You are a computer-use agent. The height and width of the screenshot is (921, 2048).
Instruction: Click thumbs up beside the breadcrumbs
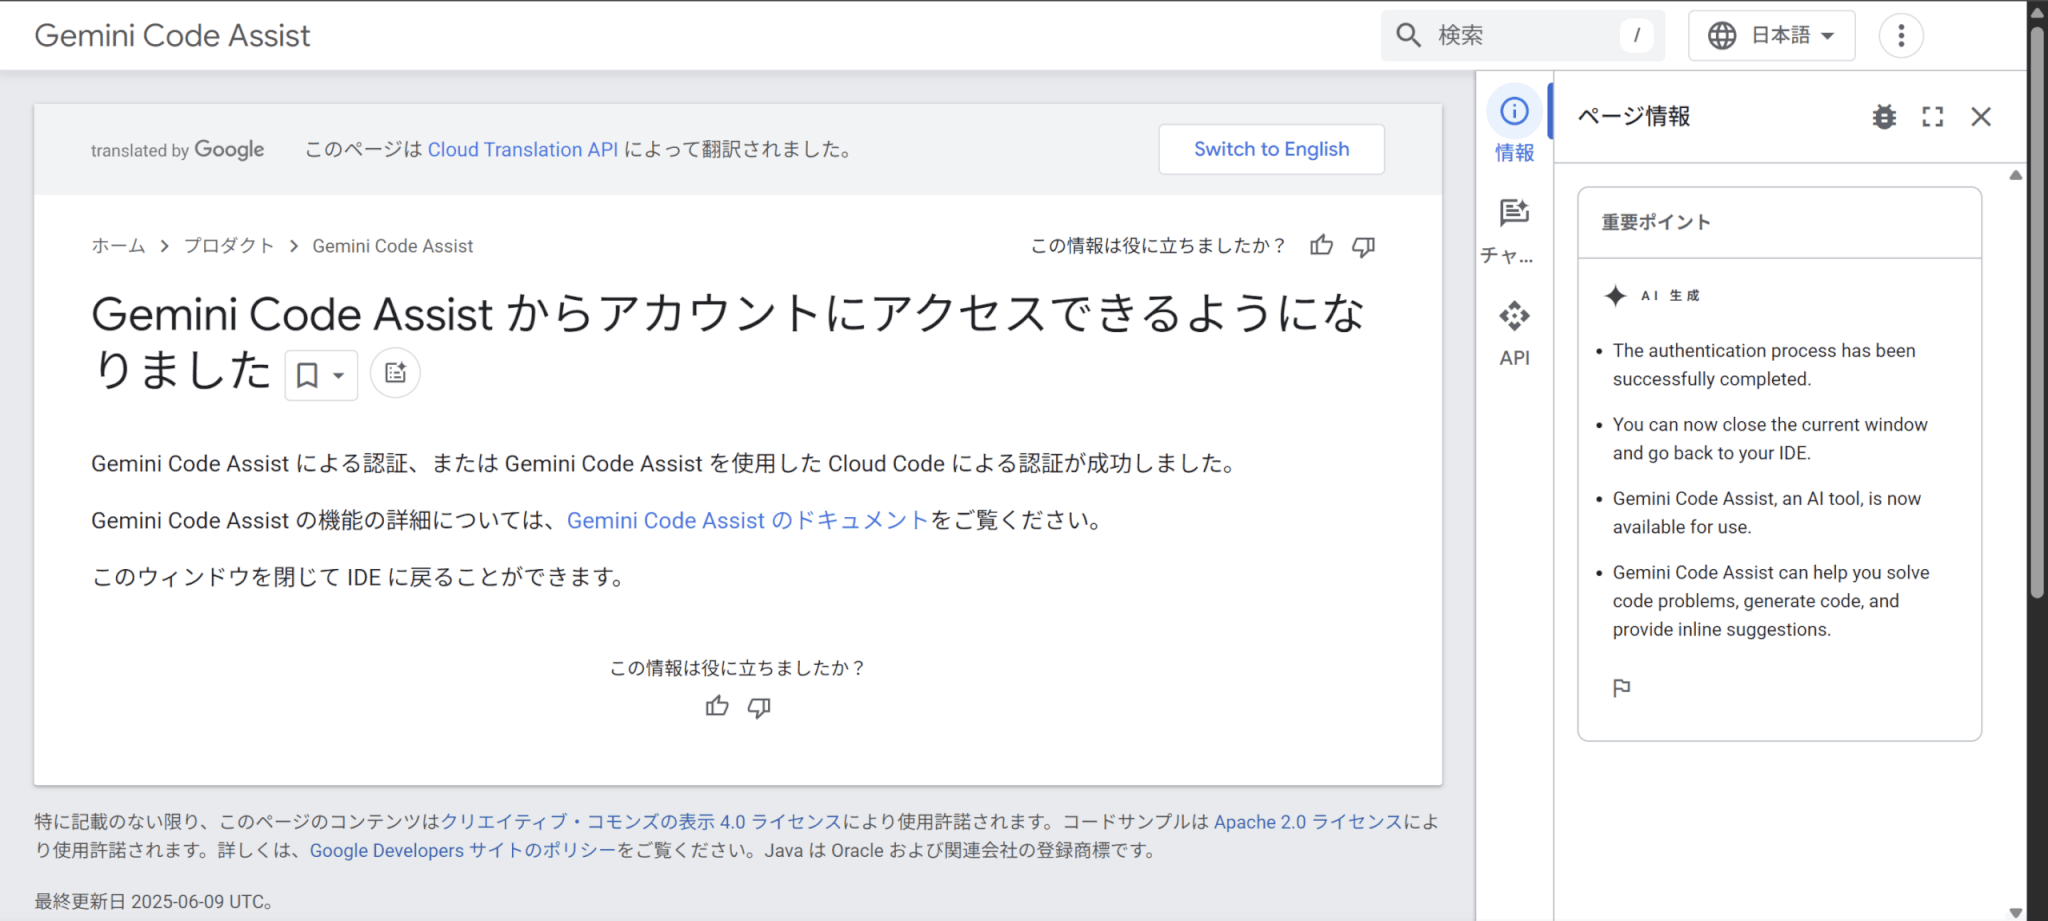[x=1321, y=246]
